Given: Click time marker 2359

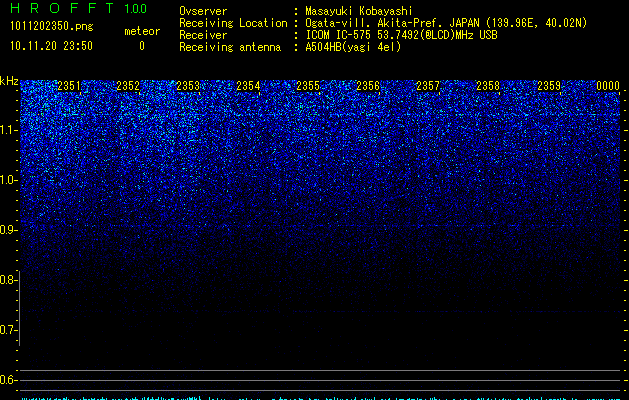Looking at the screenshot, I should pyautogui.click(x=549, y=86).
